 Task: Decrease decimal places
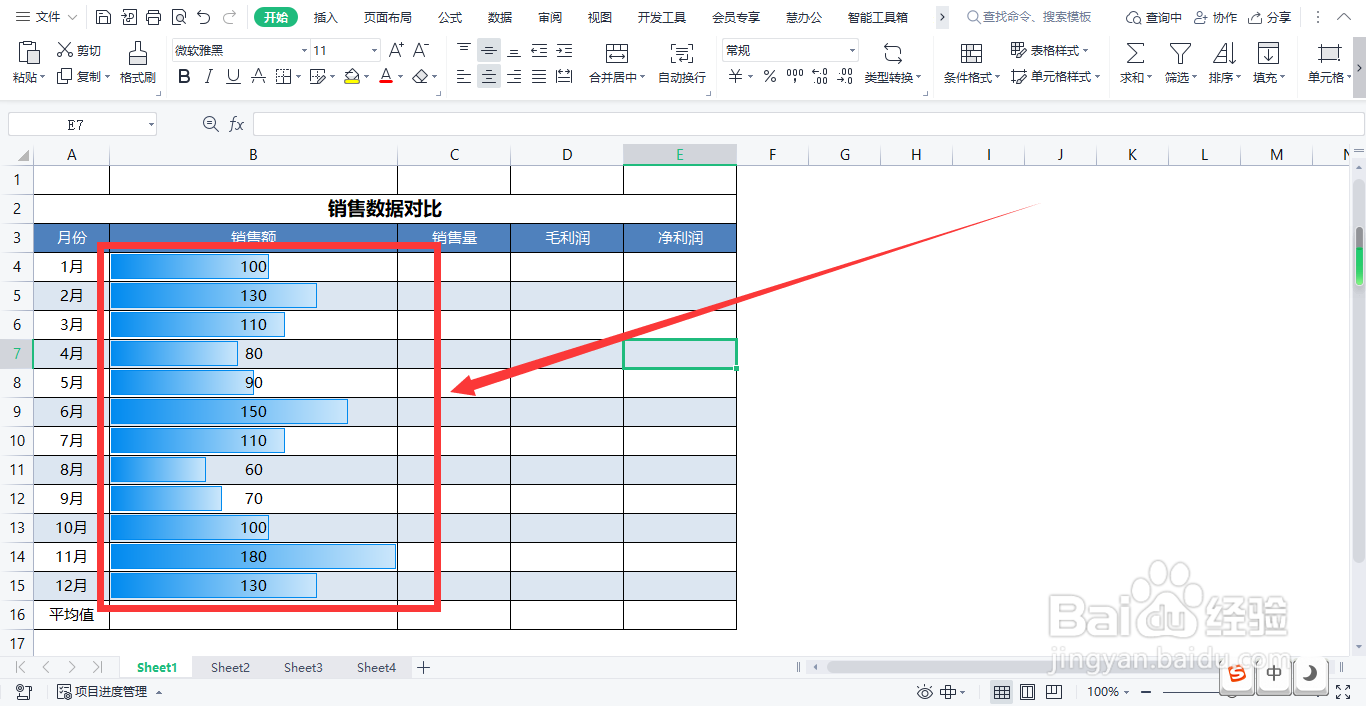pos(844,76)
